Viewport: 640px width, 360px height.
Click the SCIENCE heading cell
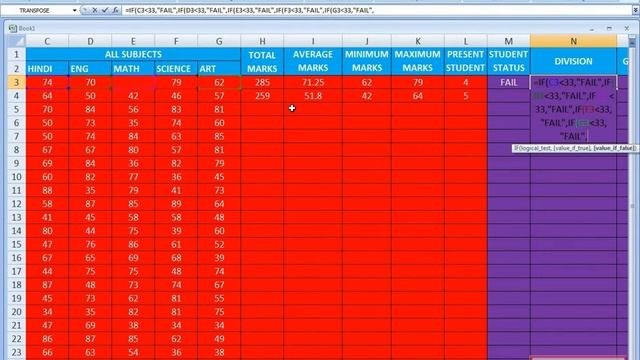click(176, 69)
